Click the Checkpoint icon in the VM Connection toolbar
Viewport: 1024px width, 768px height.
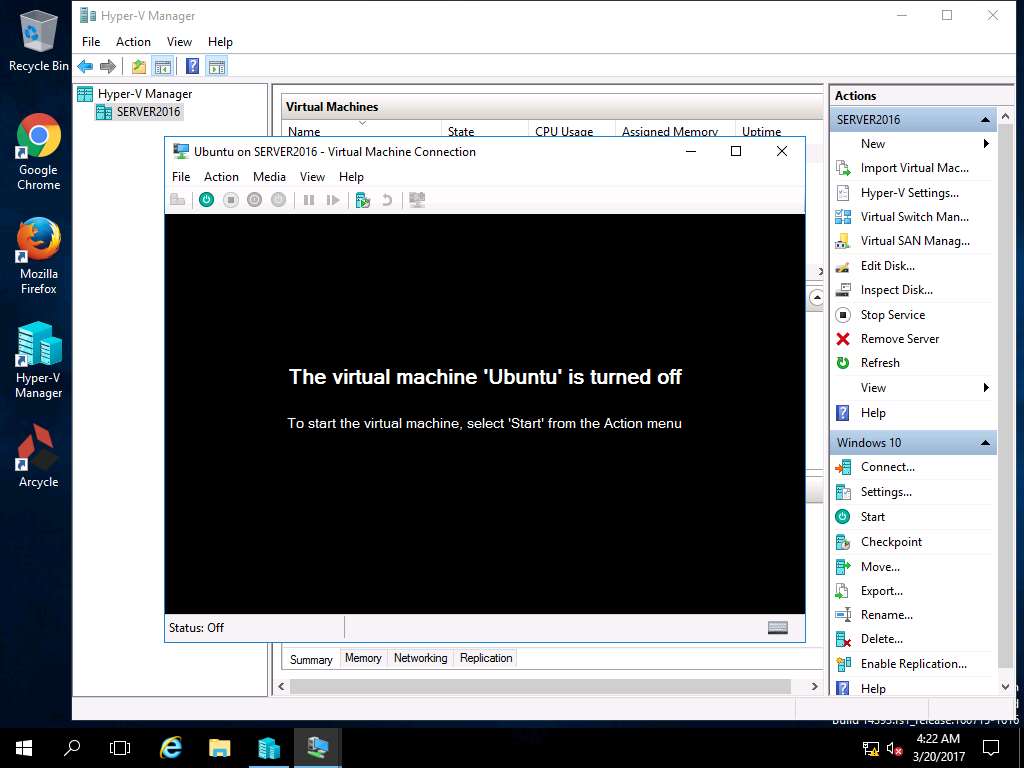(x=363, y=200)
